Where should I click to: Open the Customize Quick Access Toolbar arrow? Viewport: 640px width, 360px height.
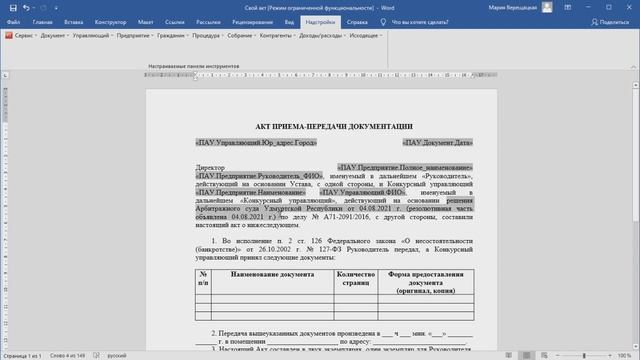click(x=56, y=8)
